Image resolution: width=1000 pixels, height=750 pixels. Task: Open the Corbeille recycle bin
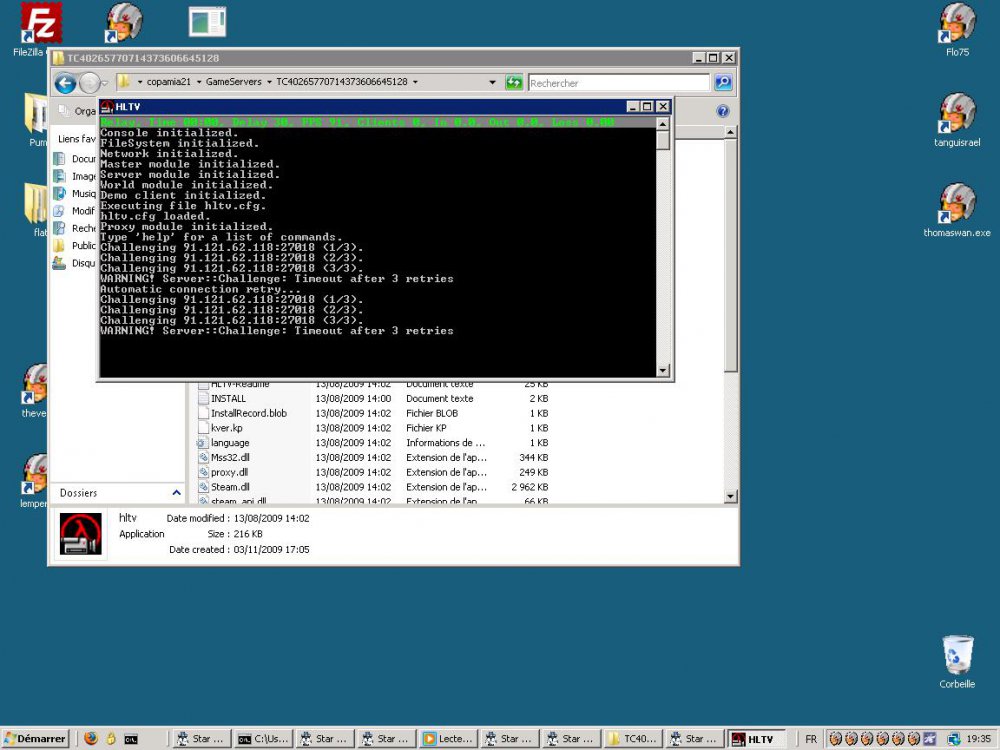[x=957, y=655]
